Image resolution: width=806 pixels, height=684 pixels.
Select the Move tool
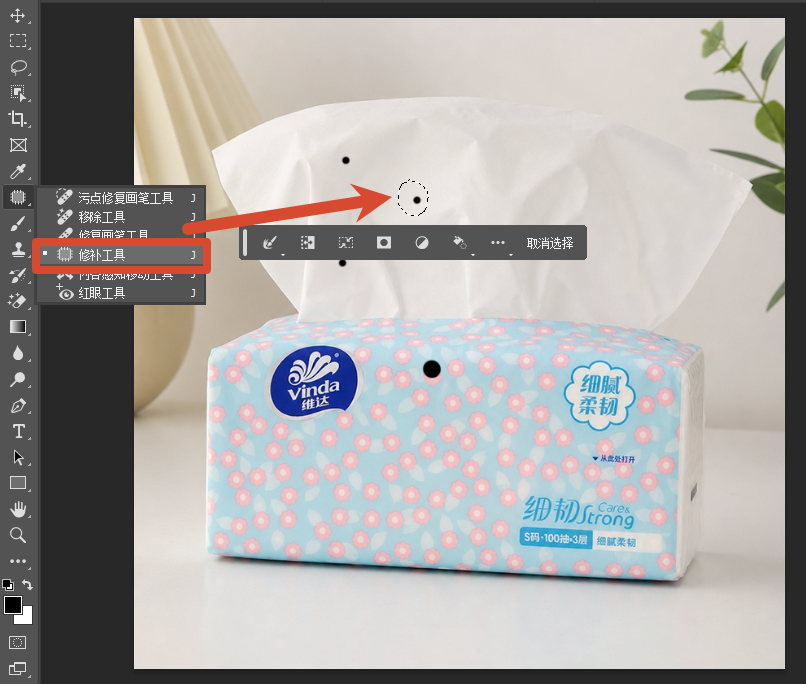(17, 15)
